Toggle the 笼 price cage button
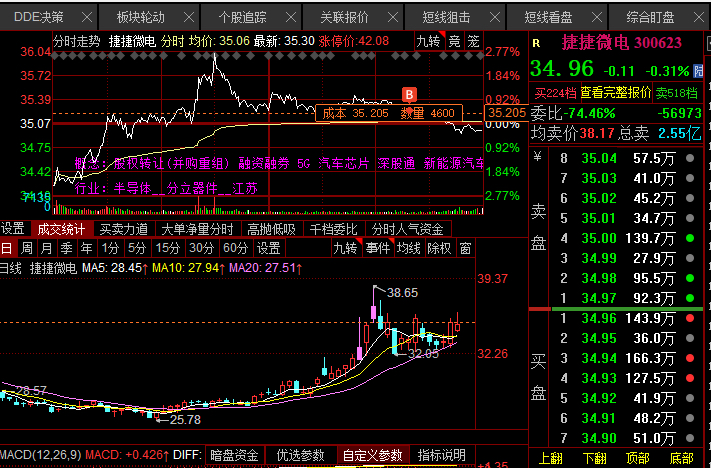This screenshot has width=711, height=468. pyautogui.click(x=473, y=41)
